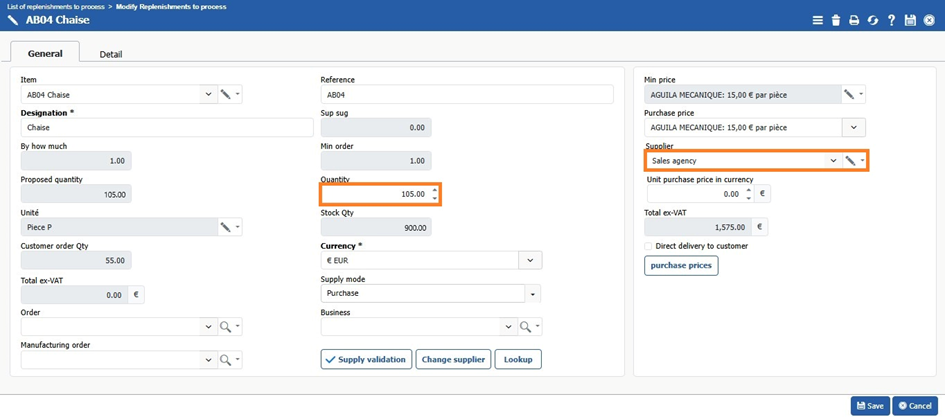Click the refresh icon in header
945x417 pixels.
872,20
